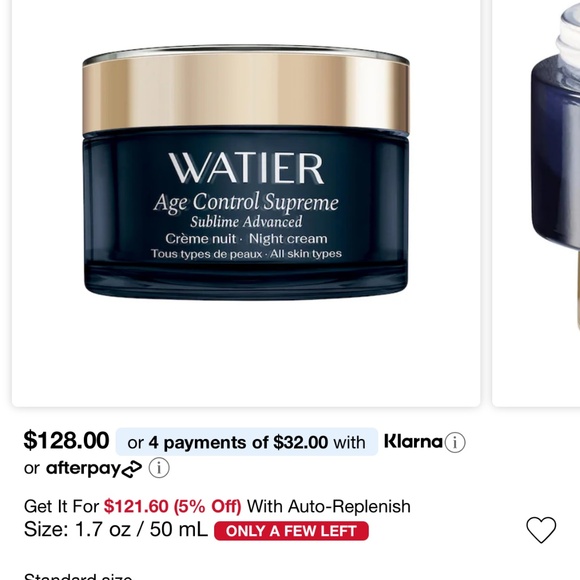
Task: Click the afterpay info icon
Action: point(159,468)
